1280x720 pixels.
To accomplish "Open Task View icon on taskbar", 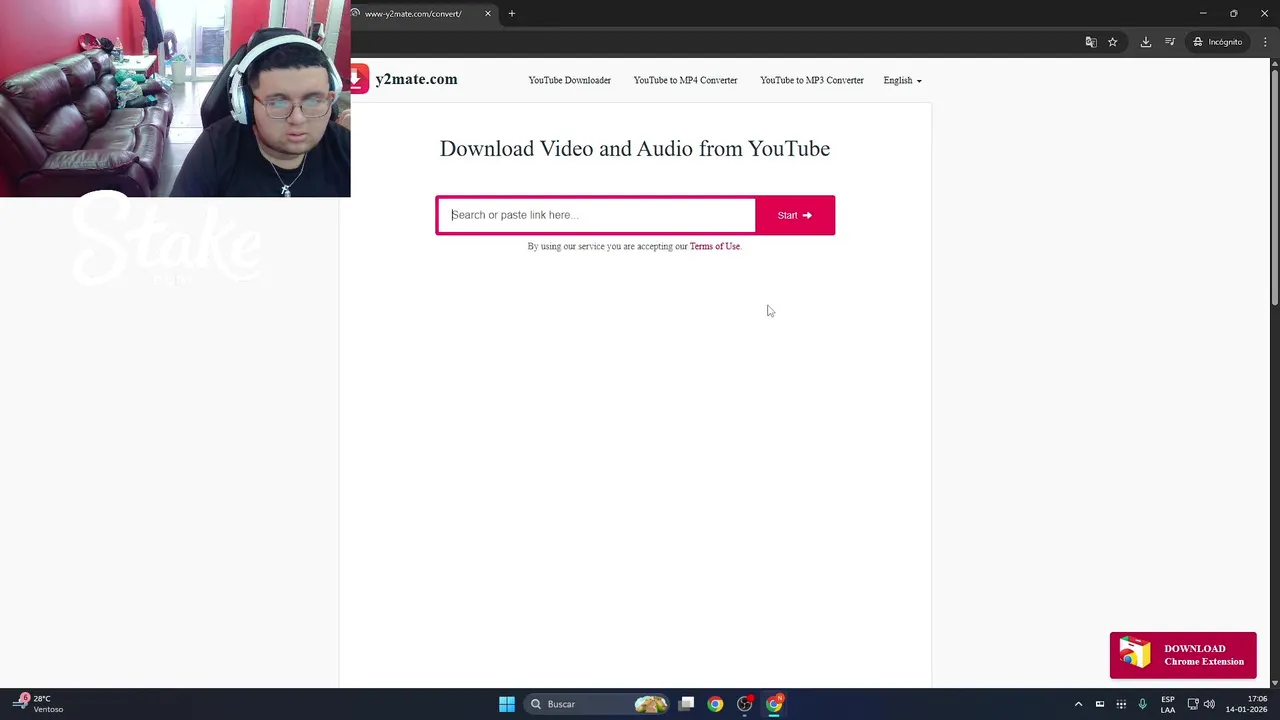I will click(686, 704).
